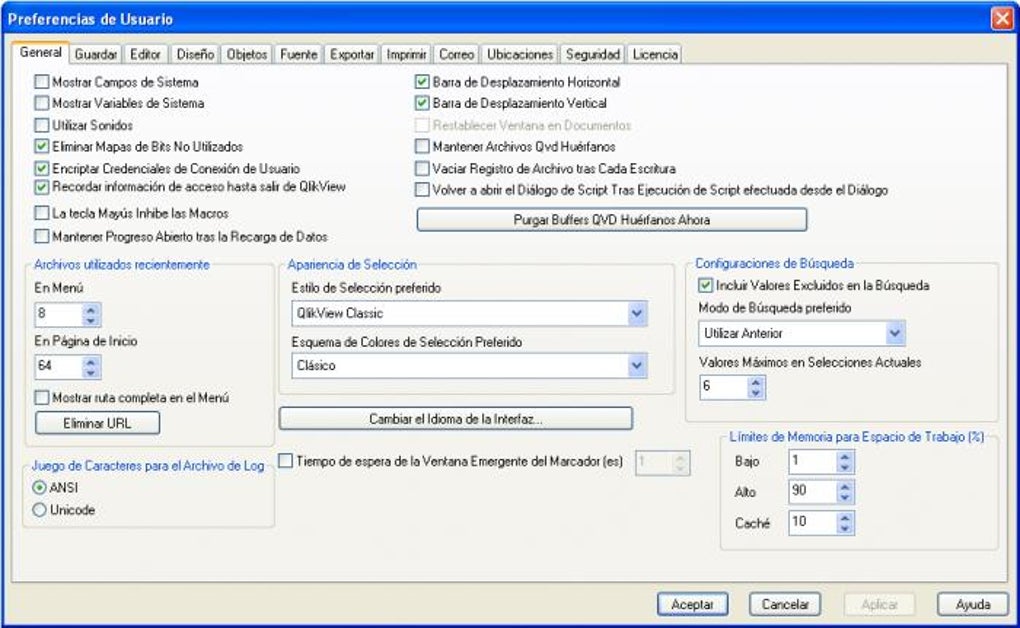The image size is (1020, 628).
Task: Increase the Bajo memory limit value
Action: (x=845, y=455)
